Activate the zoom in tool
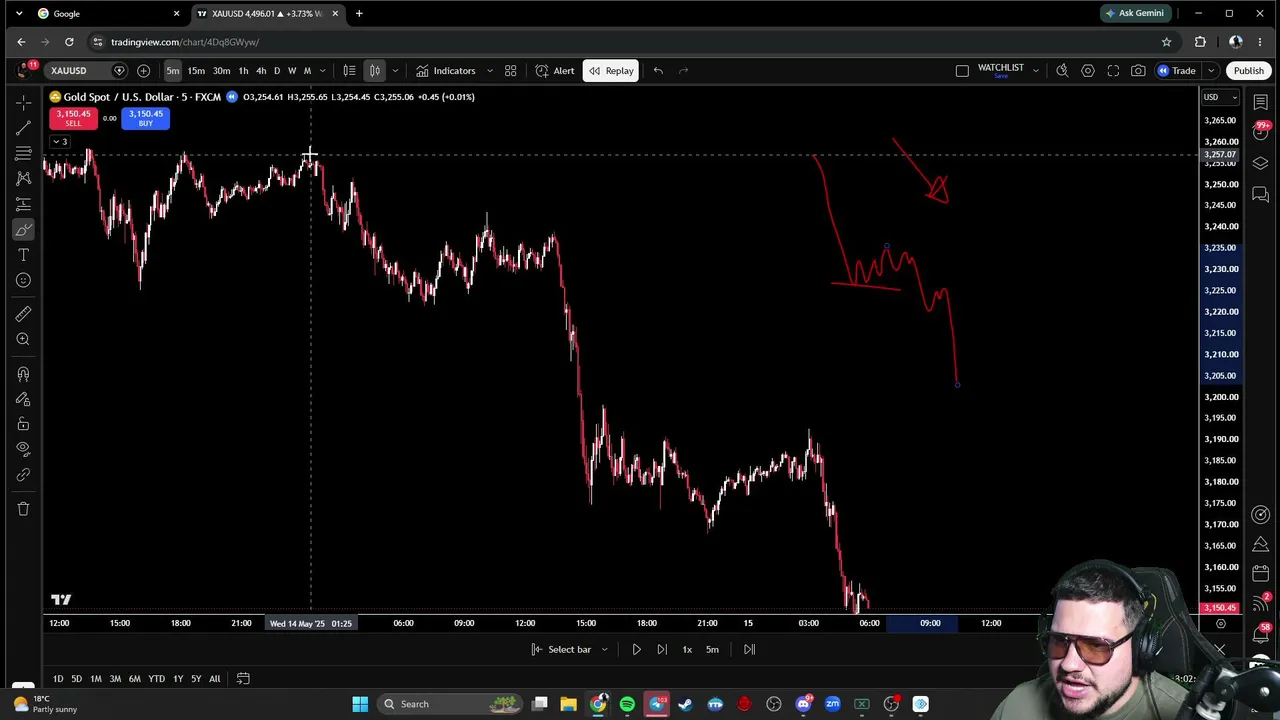This screenshot has width=1280, height=720. point(23,339)
